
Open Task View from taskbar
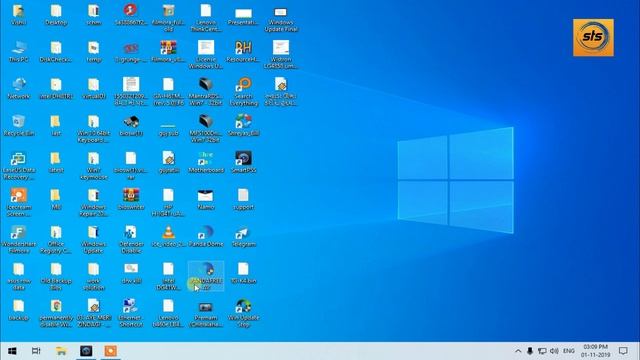click(36, 351)
